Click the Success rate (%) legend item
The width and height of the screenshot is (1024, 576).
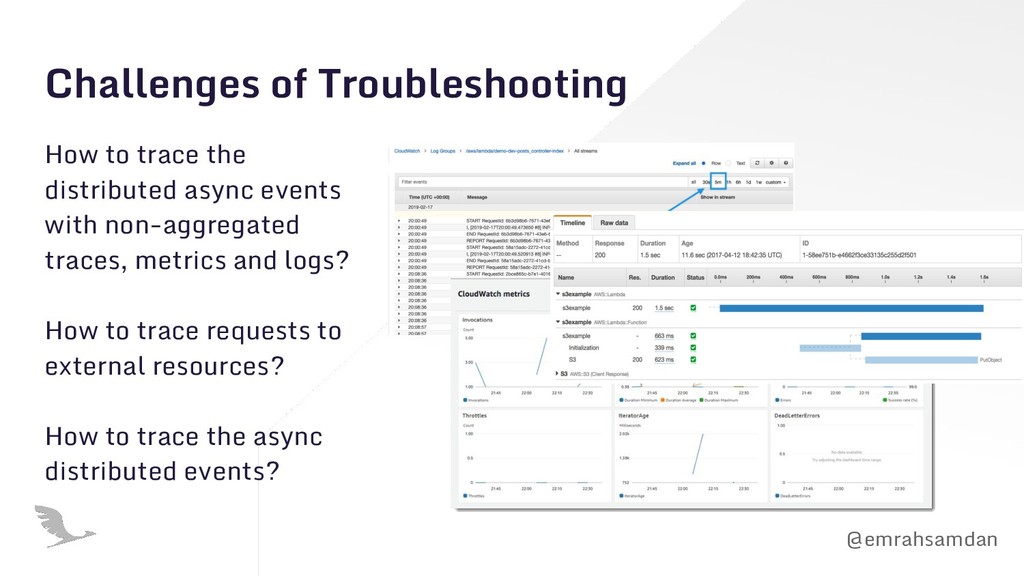pos(900,400)
